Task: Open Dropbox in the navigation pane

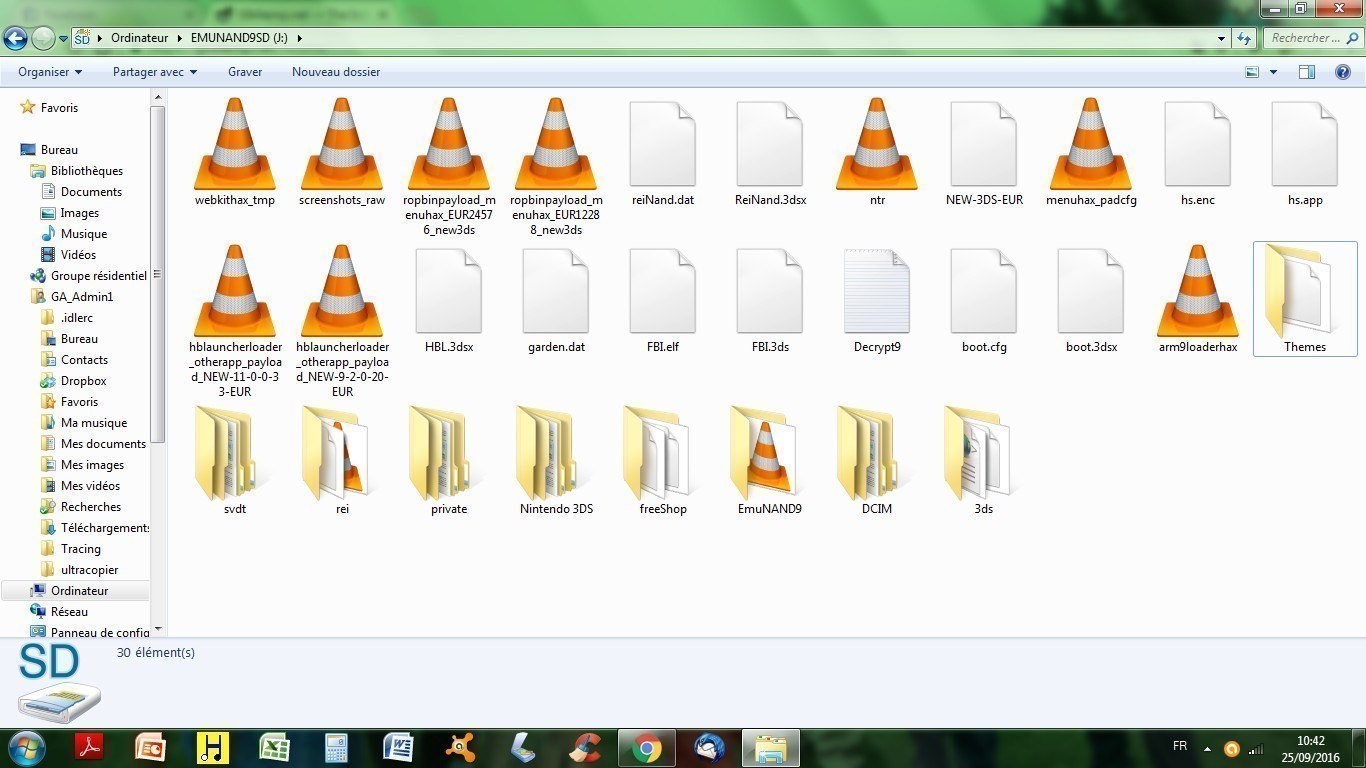Action: [x=83, y=380]
